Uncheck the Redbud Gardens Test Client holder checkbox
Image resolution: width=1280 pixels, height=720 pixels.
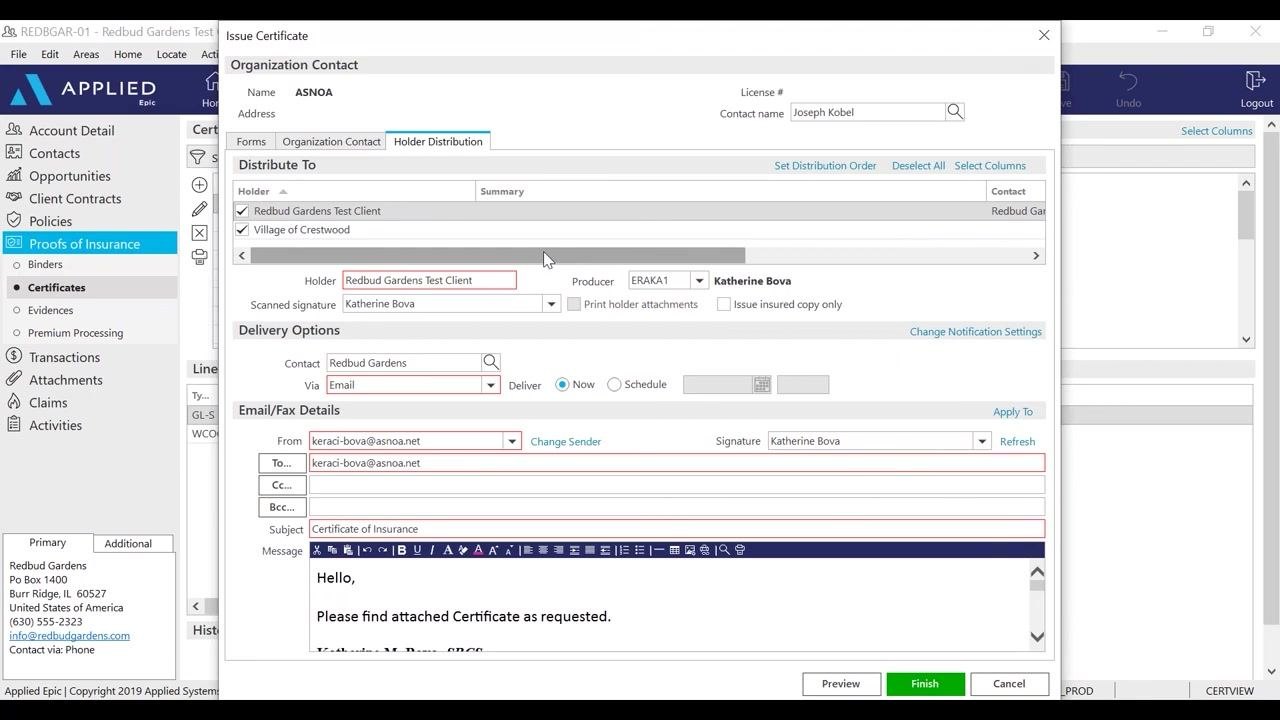point(242,211)
